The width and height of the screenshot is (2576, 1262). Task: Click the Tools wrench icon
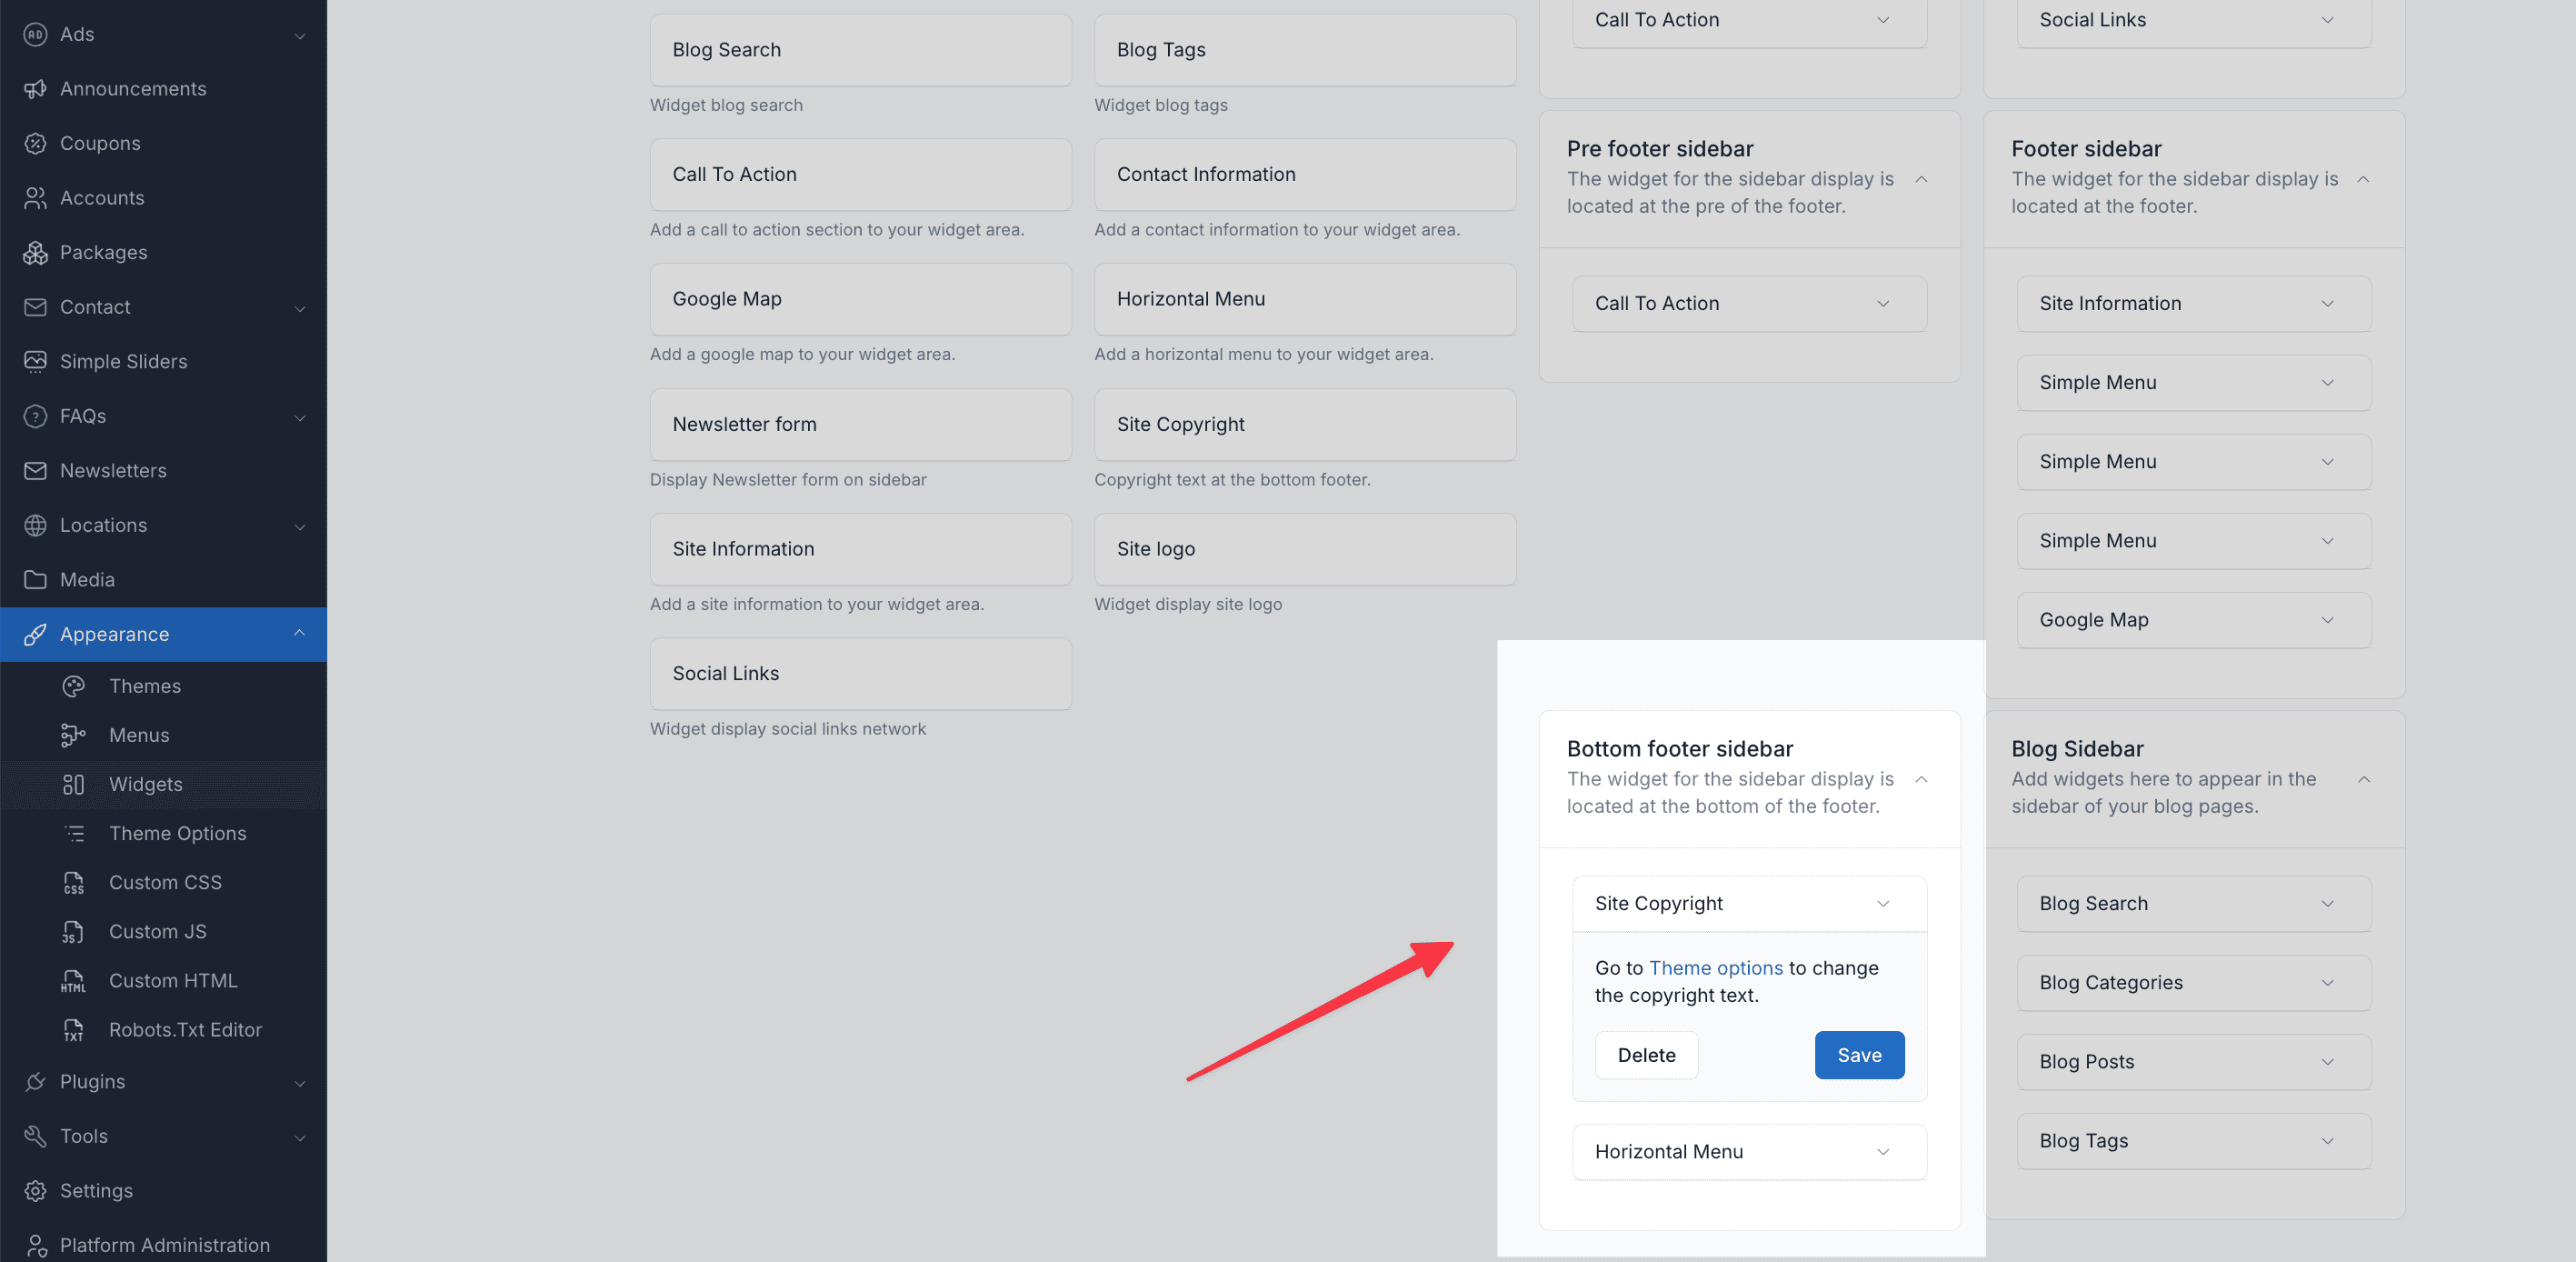(x=35, y=1136)
